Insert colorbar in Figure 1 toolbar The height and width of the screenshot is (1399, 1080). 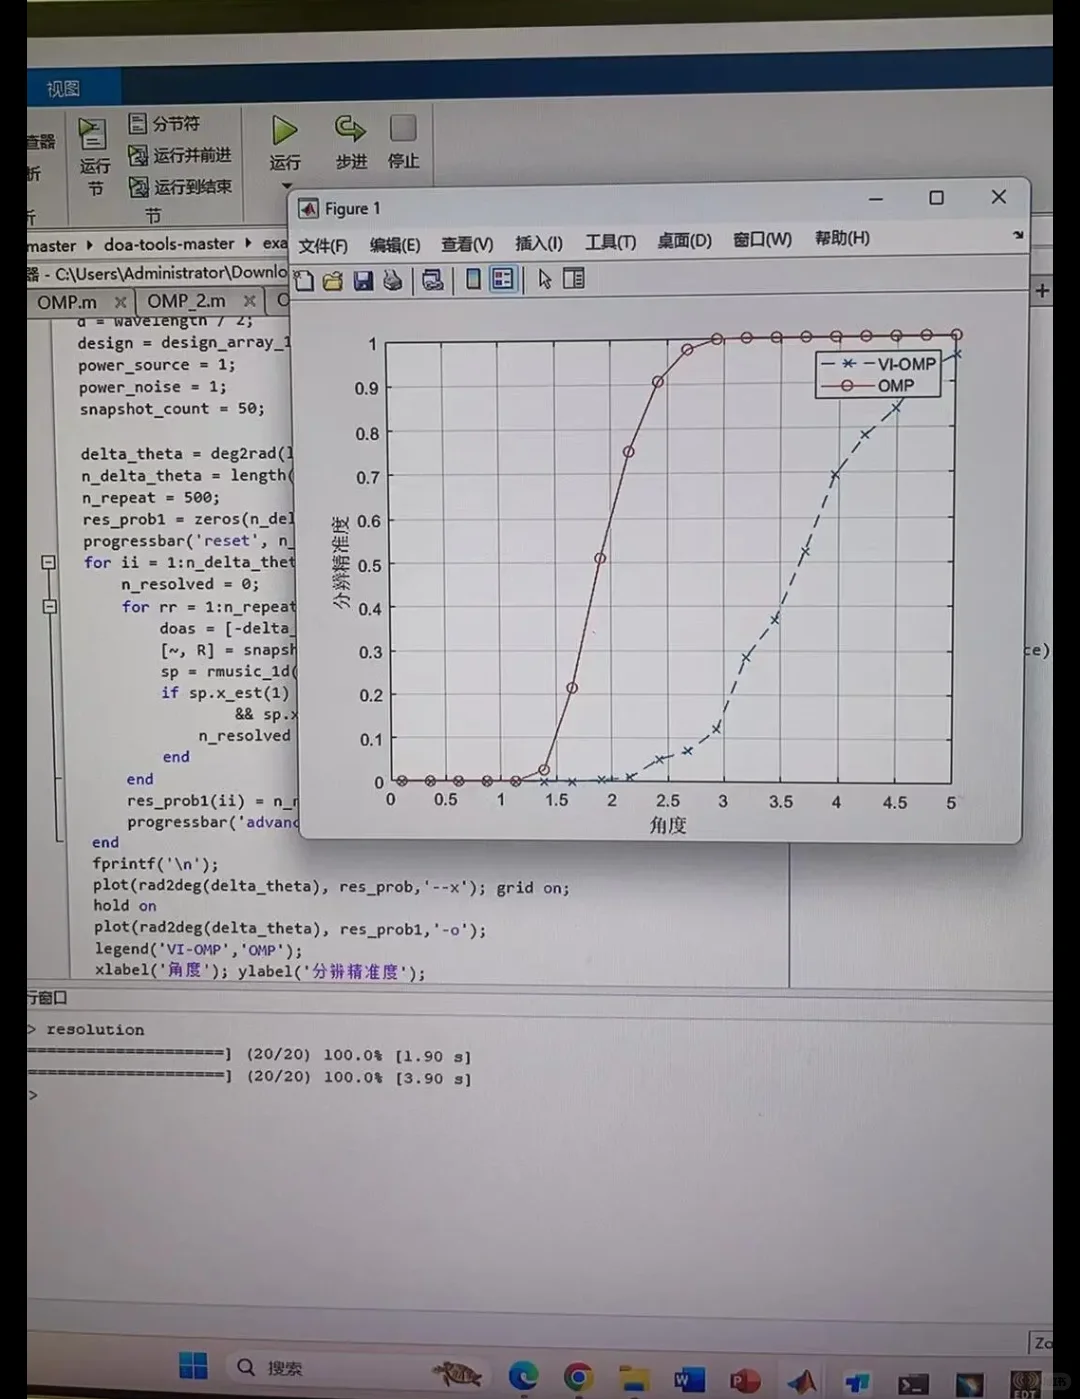pyautogui.click(x=473, y=279)
